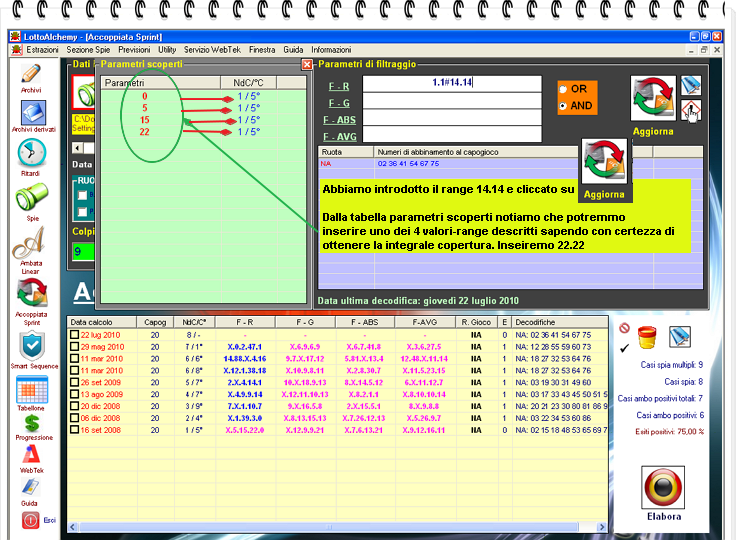Open Smart Sequence shield icon
Viewport: 736px width, 540px height.
32,346
